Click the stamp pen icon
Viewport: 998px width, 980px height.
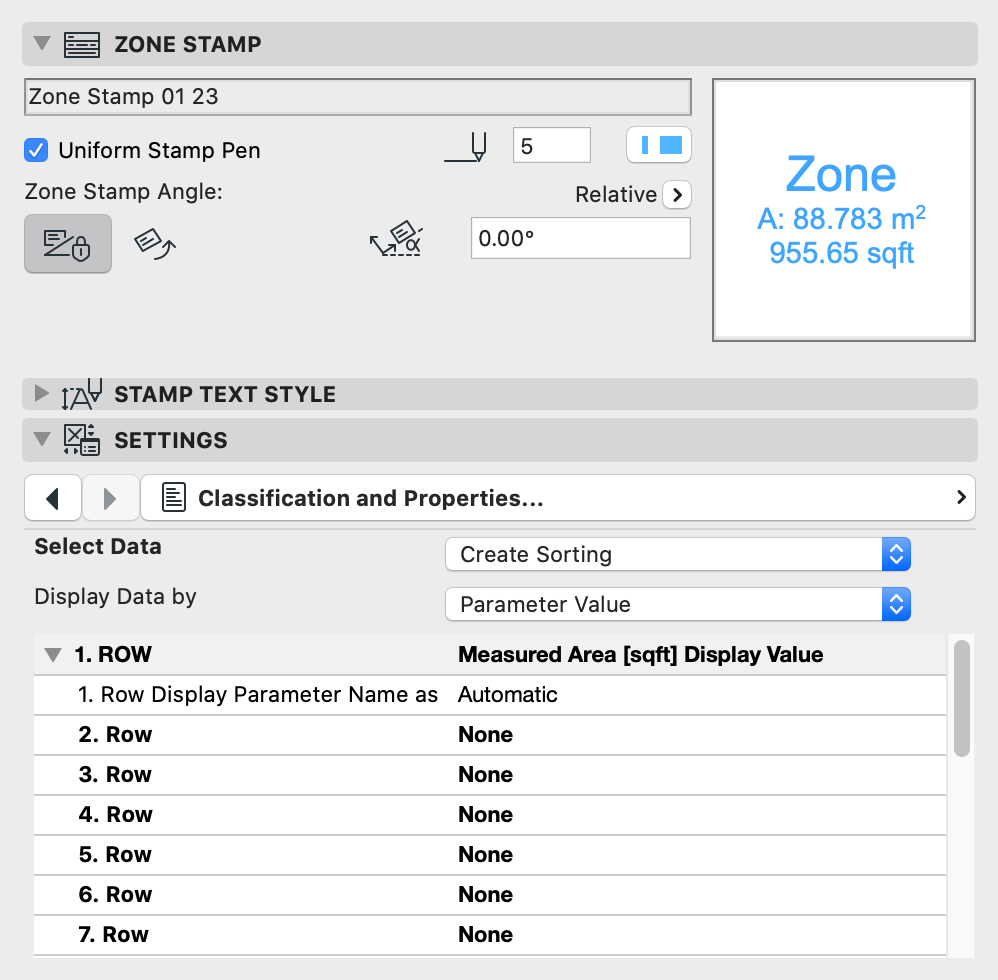click(x=467, y=148)
